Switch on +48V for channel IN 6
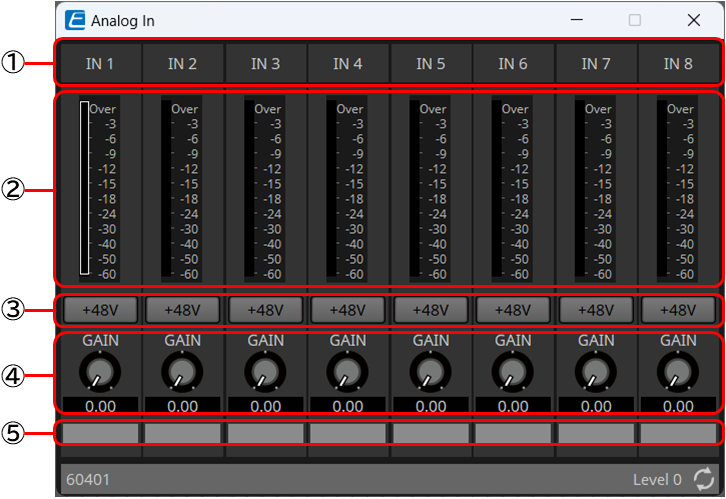Viewport: 726px width, 499px height. point(513,310)
